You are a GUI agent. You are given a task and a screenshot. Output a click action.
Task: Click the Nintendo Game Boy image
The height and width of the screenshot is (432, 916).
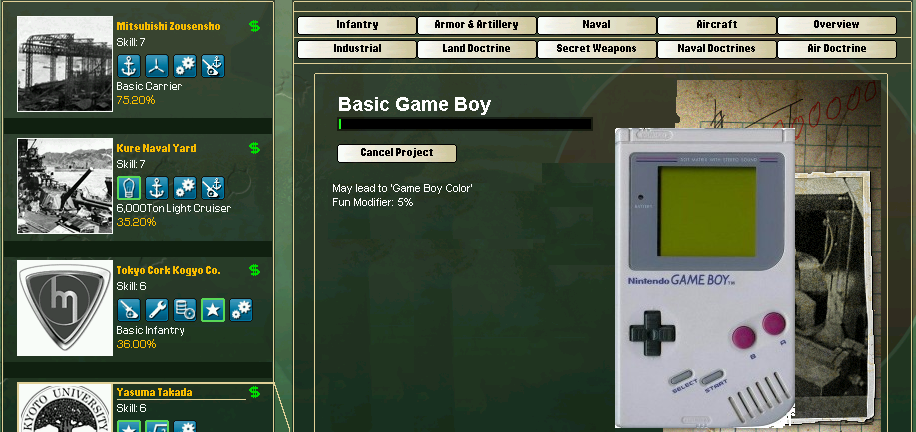[x=705, y=278]
